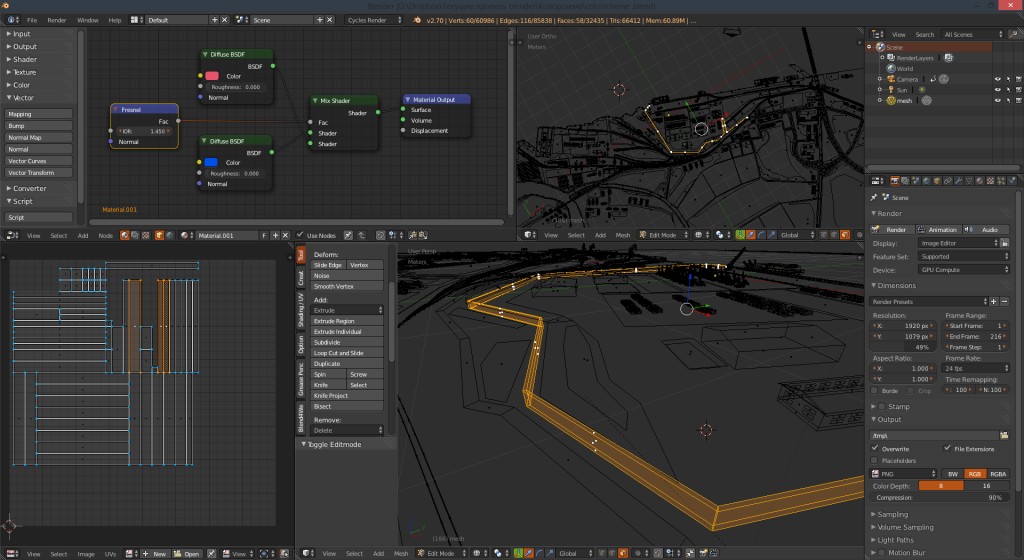Enable the Placeholders checkbox

(875, 460)
